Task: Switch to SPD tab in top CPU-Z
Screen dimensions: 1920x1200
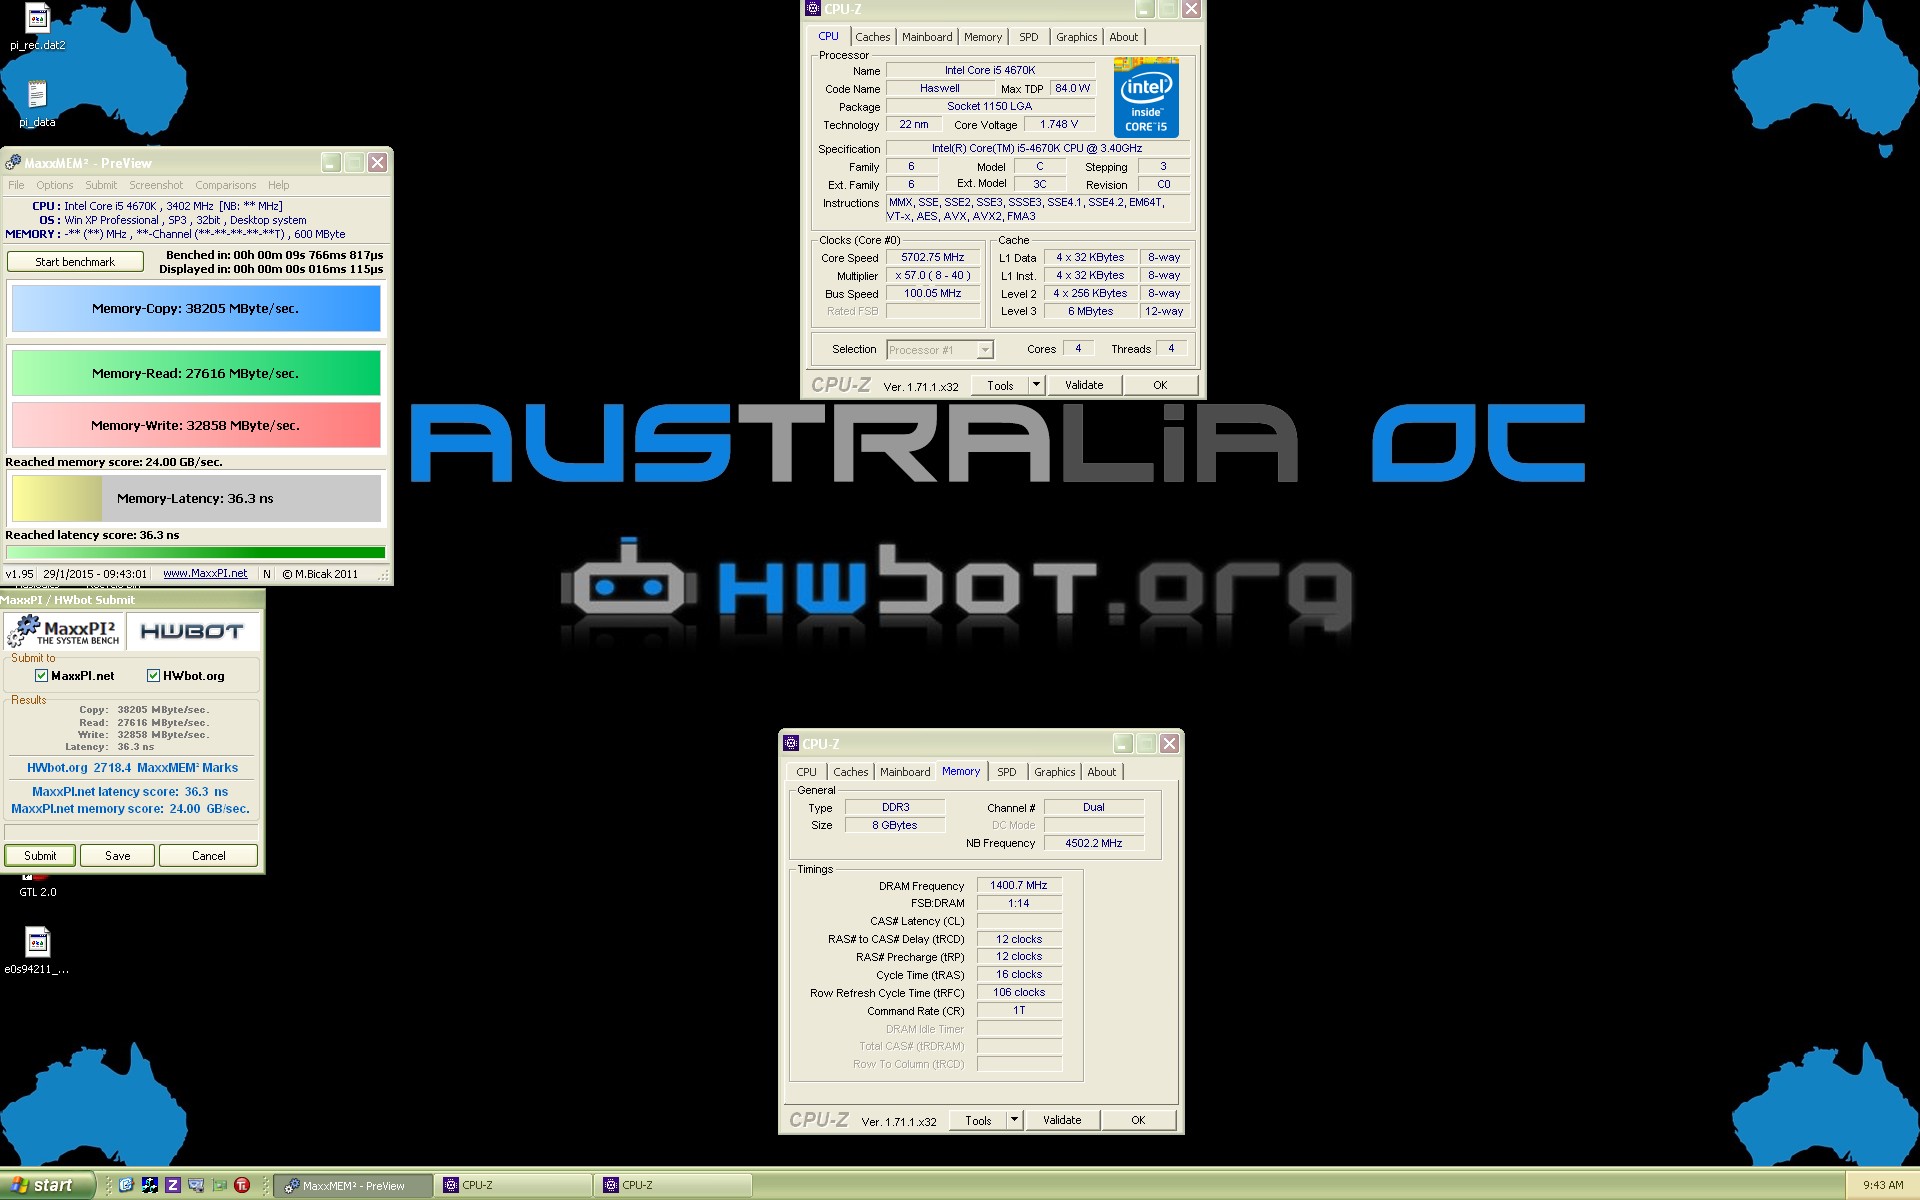Action: pos(1029,37)
